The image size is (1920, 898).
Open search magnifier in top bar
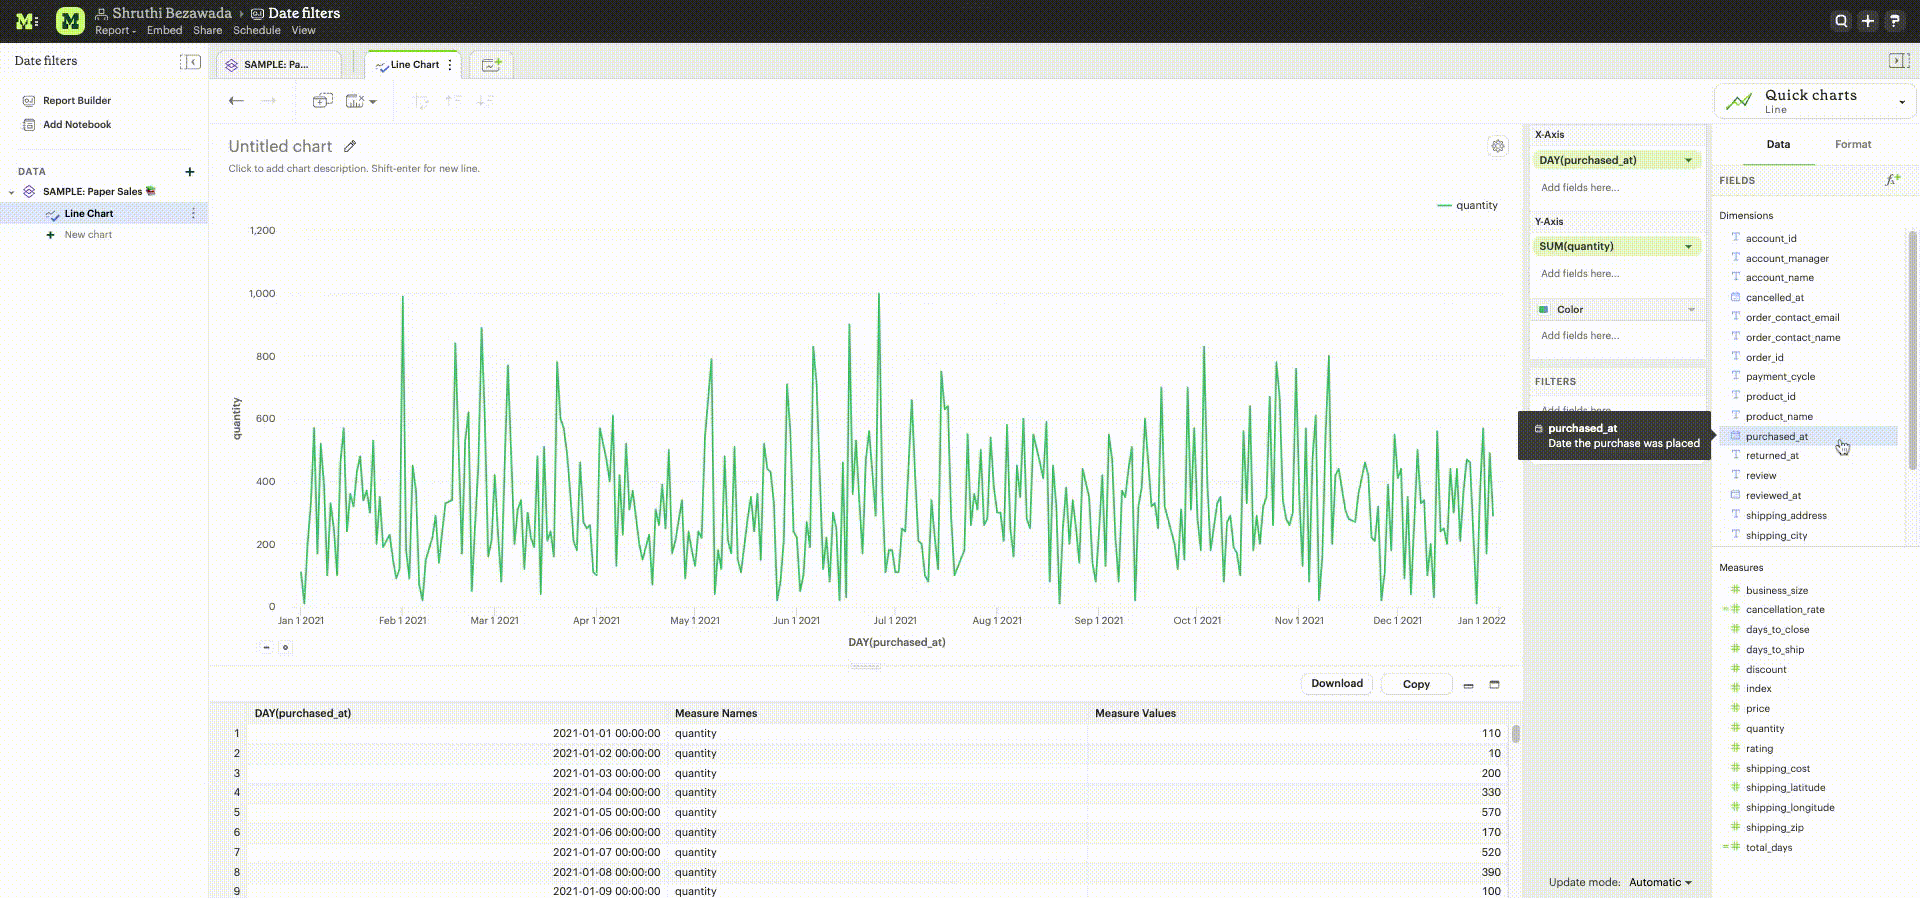coord(1840,21)
